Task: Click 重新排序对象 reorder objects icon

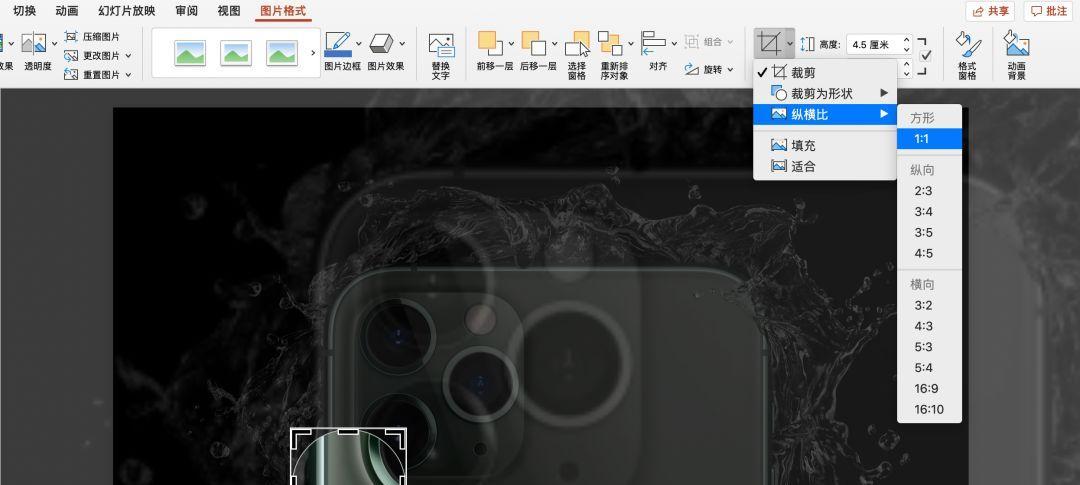Action: tap(610, 43)
